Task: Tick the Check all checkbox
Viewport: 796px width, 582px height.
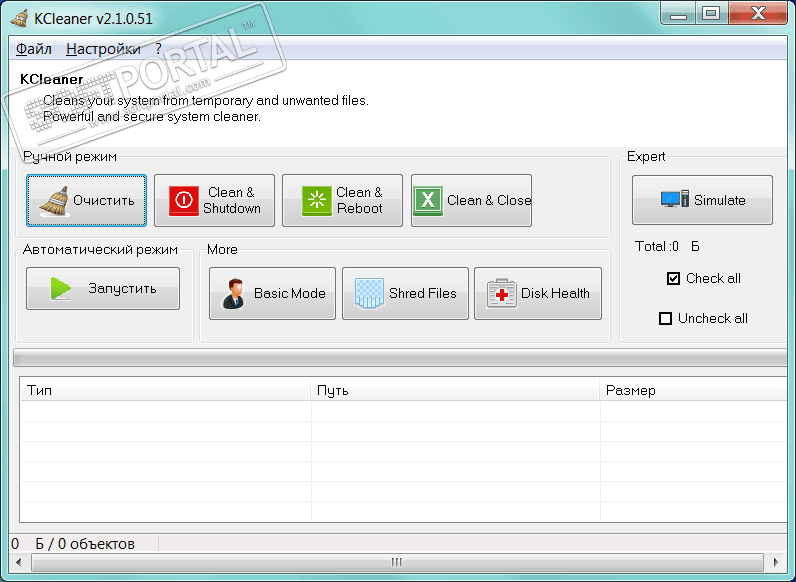Action: coord(673,278)
